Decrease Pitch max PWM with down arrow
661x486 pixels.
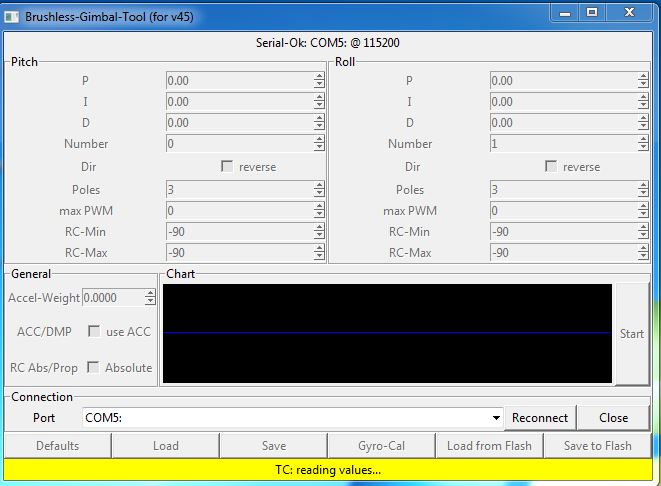pyautogui.click(x=319, y=214)
